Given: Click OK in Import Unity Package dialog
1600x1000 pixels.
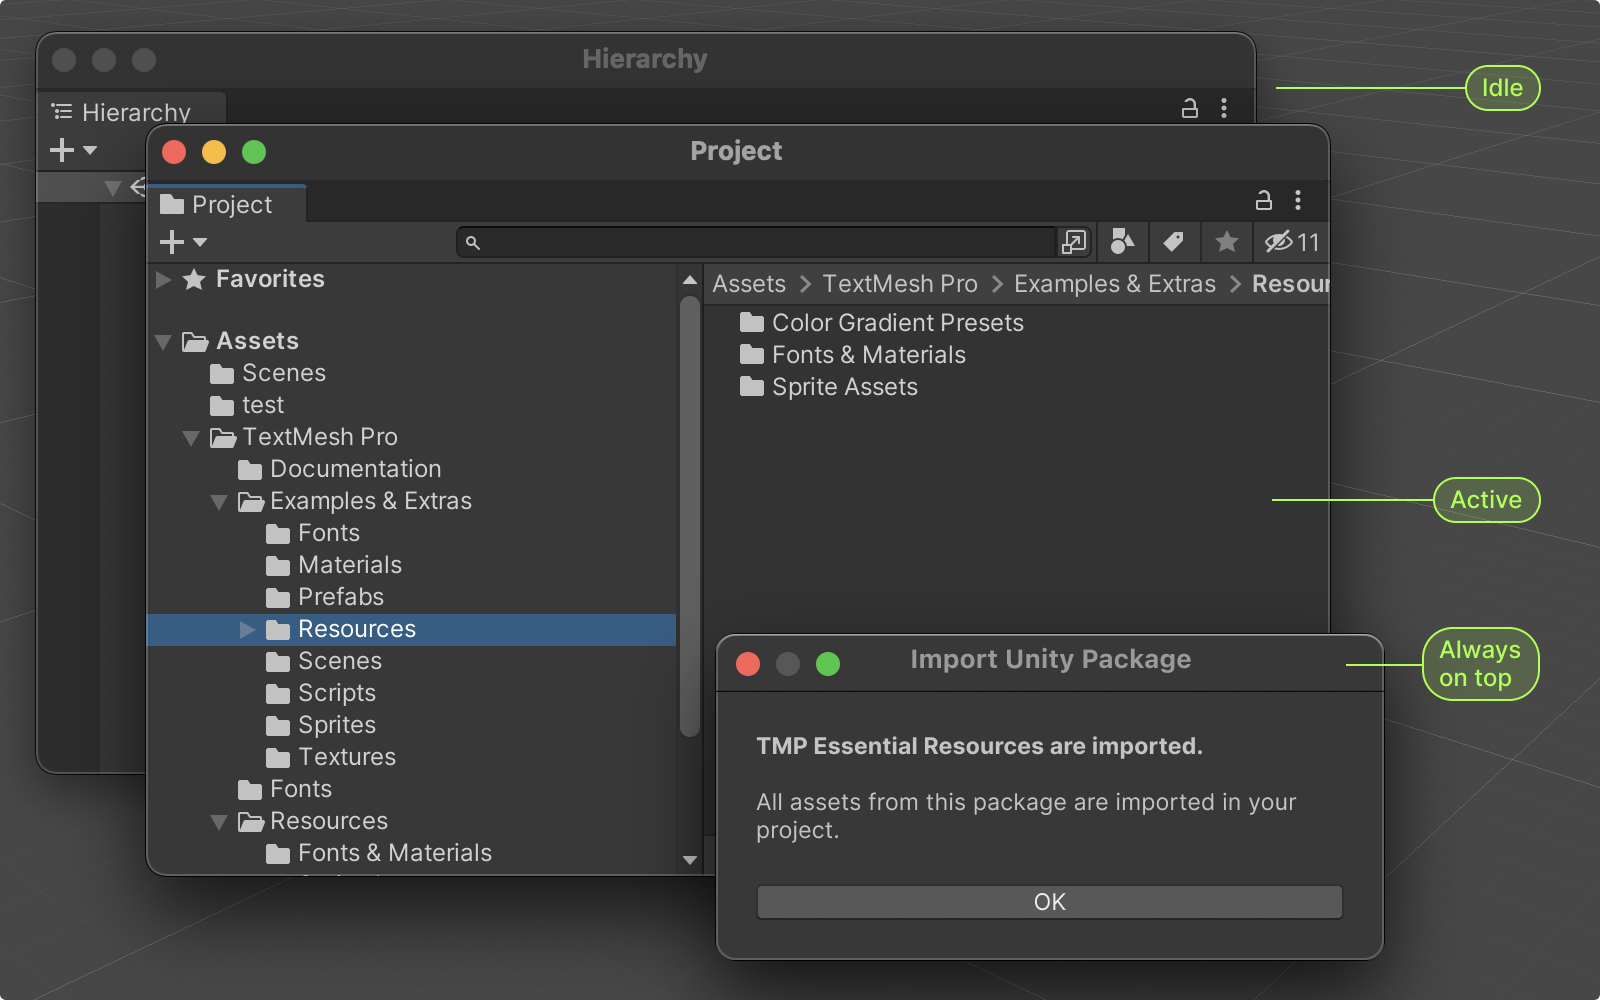Looking at the screenshot, I should tap(1049, 902).
